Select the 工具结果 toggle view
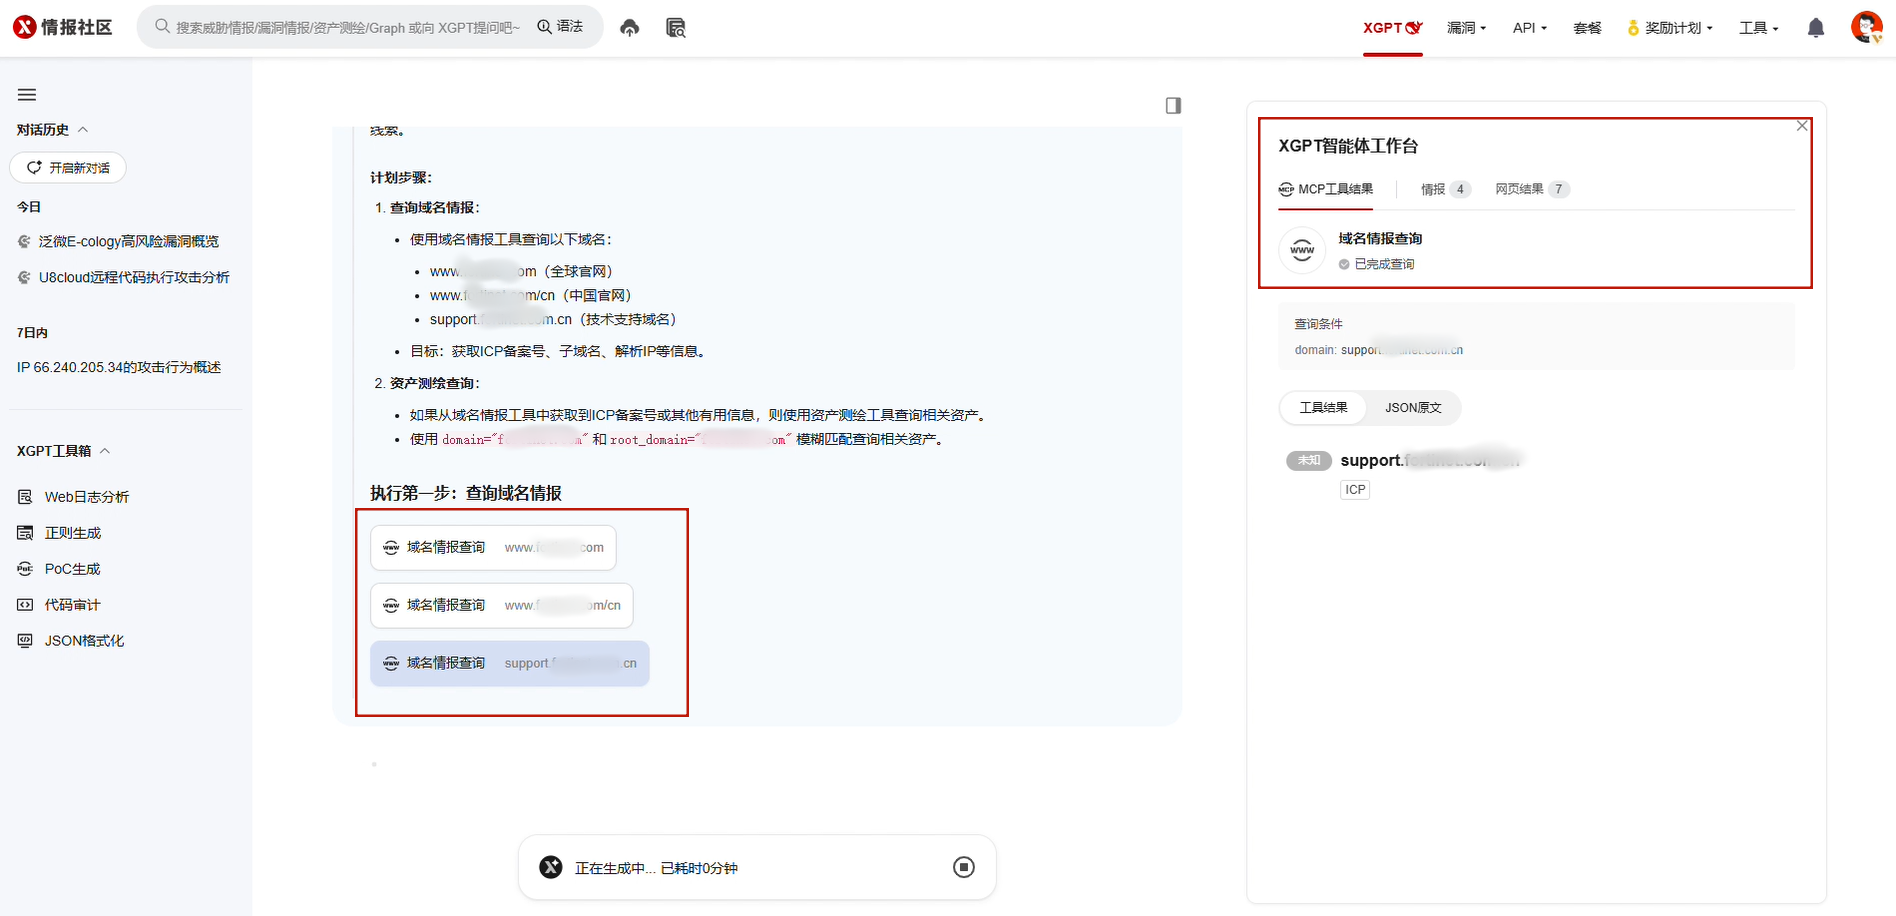 pos(1323,408)
